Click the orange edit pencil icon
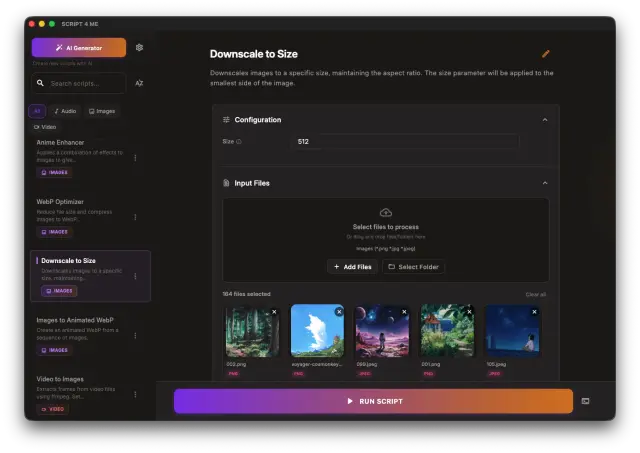Viewport: 640px width, 453px height. [546, 54]
